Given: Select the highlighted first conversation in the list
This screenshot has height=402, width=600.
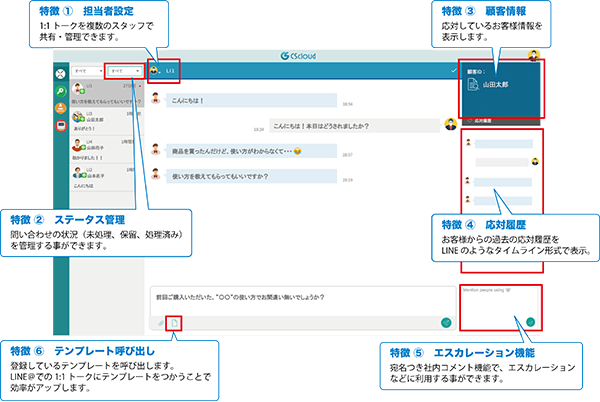Looking at the screenshot, I should (107, 93).
